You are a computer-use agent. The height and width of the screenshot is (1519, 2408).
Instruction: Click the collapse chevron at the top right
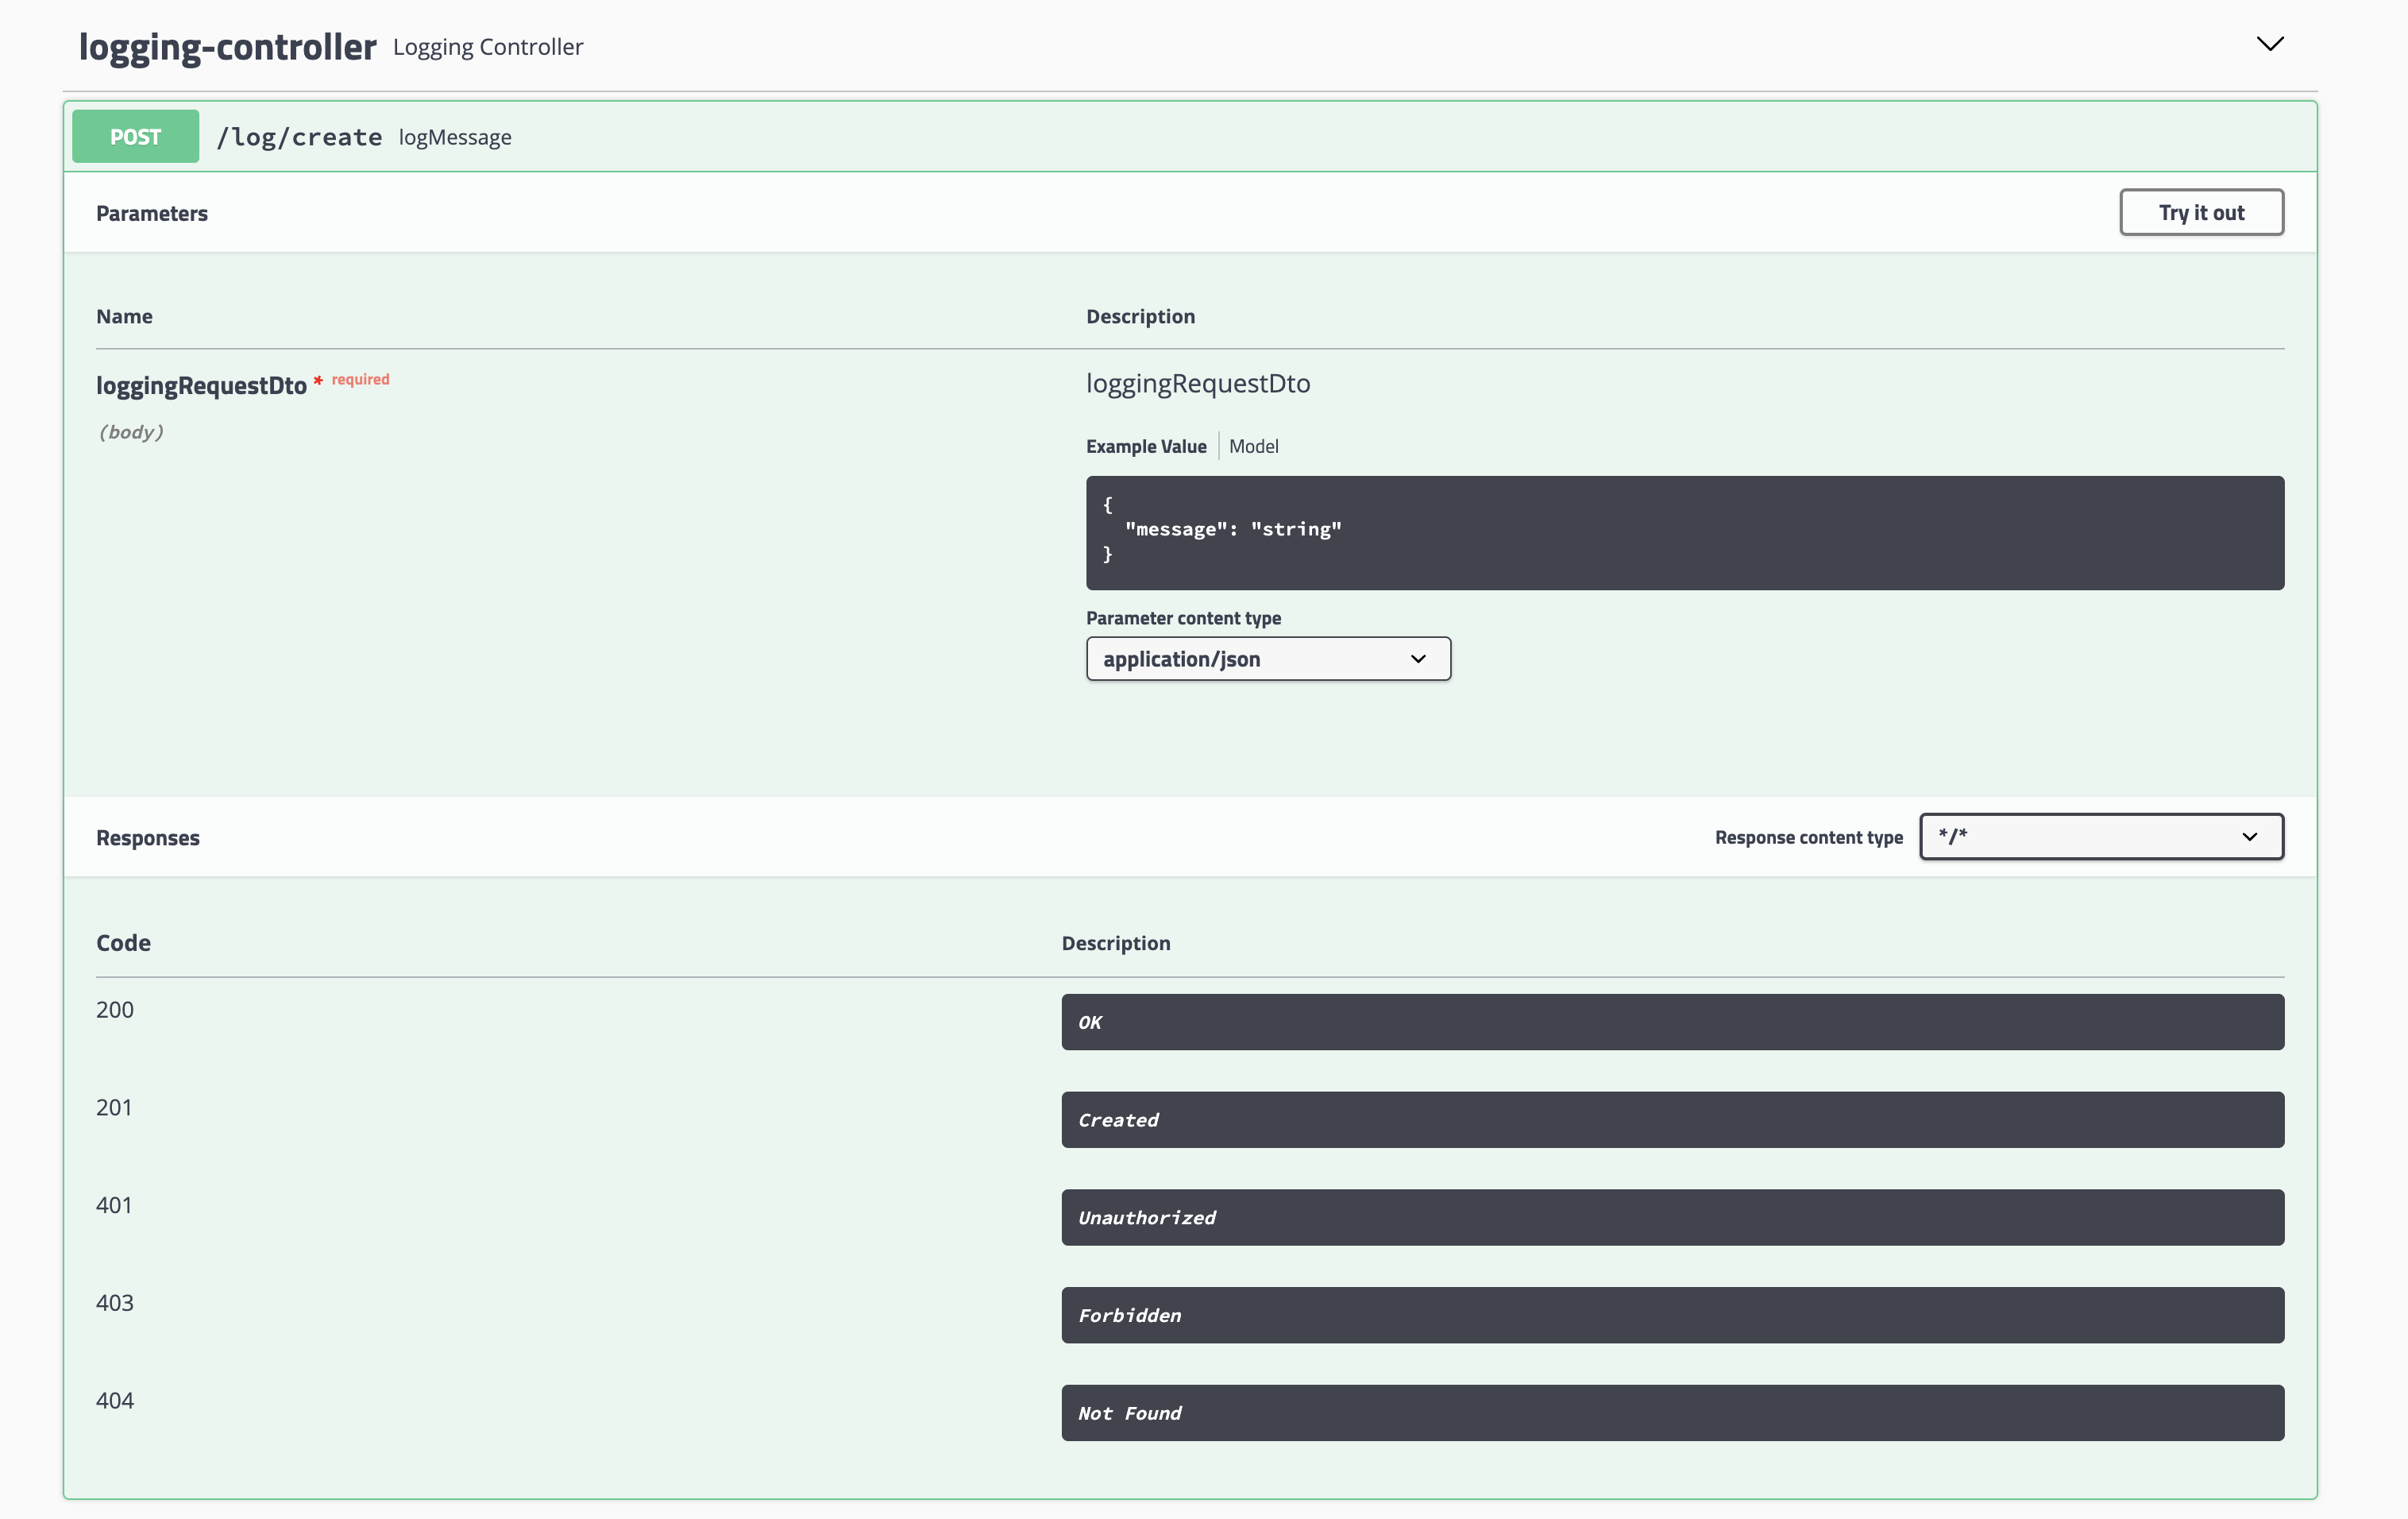point(2270,43)
